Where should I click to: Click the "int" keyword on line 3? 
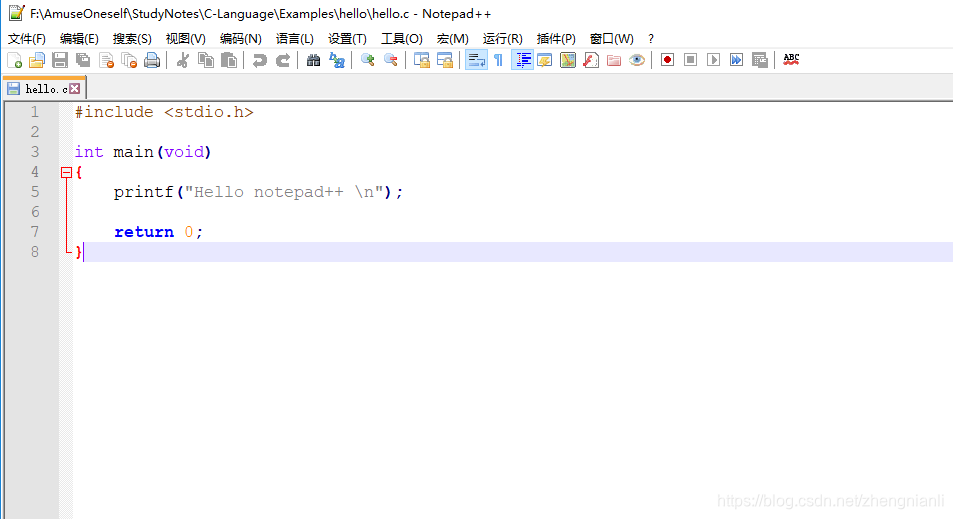click(89, 152)
